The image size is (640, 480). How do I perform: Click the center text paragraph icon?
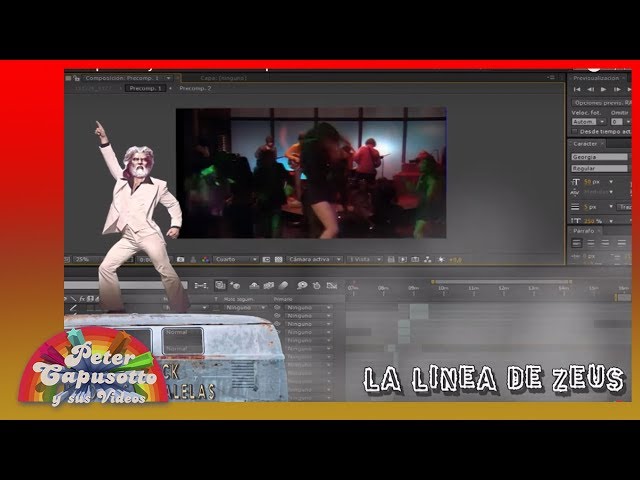[x=591, y=243]
